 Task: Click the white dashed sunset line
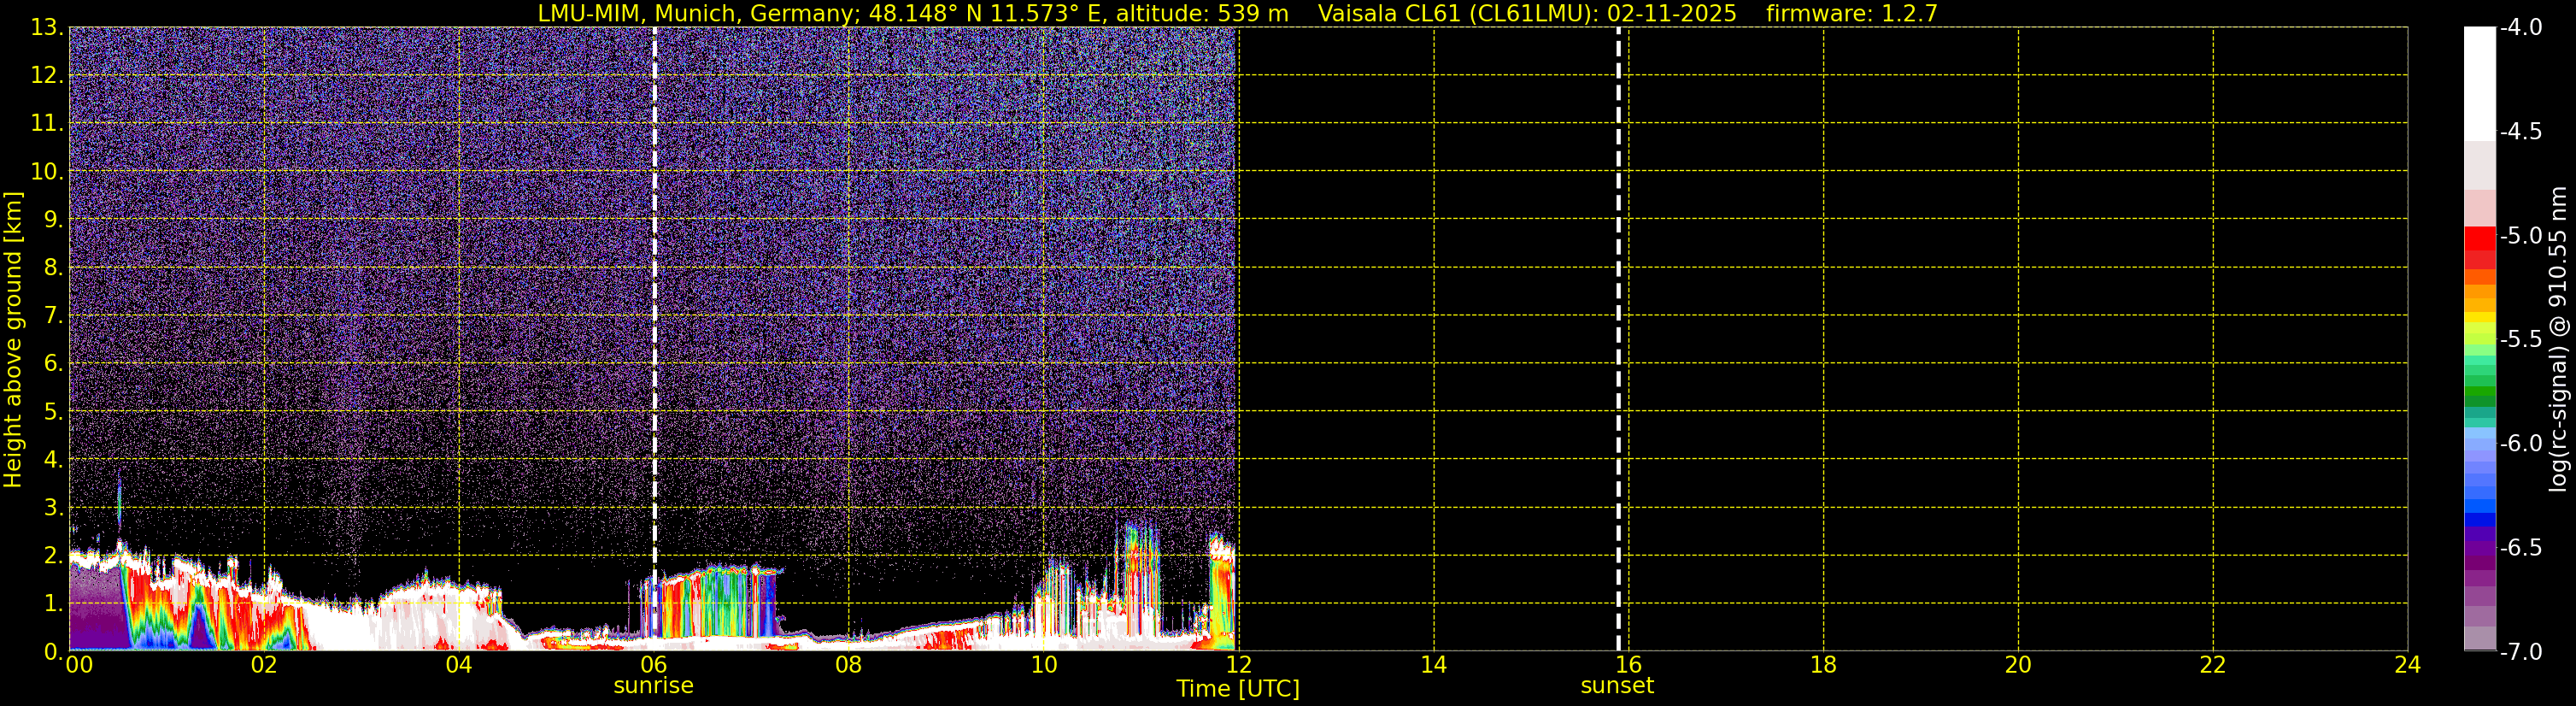(1618, 339)
